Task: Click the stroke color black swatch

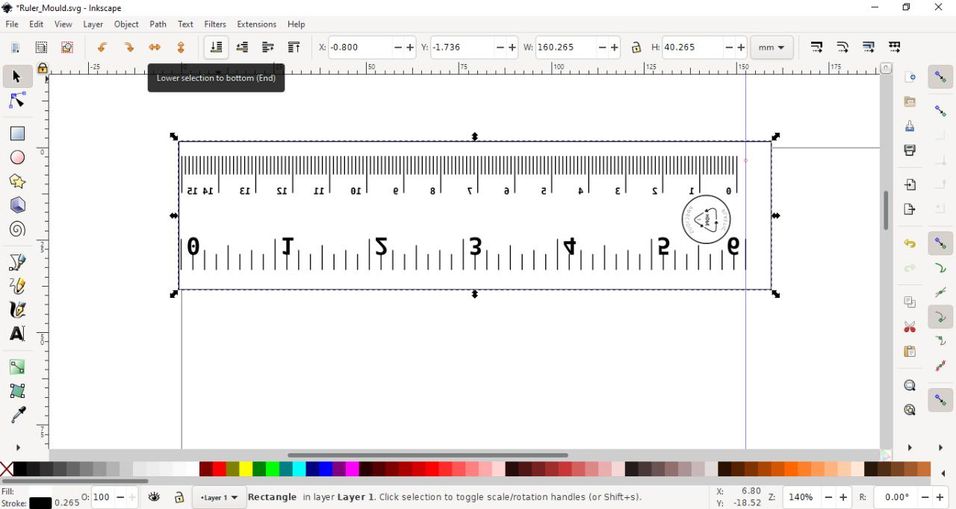Action: tap(40, 503)
